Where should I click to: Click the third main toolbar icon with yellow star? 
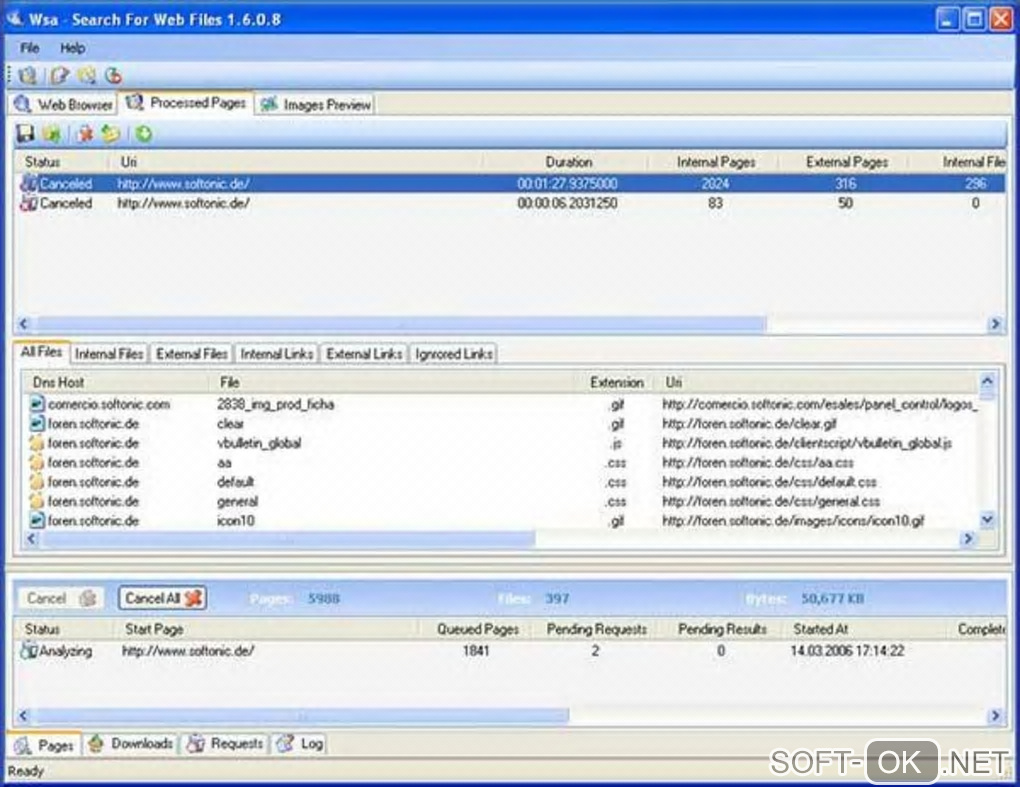87,75
